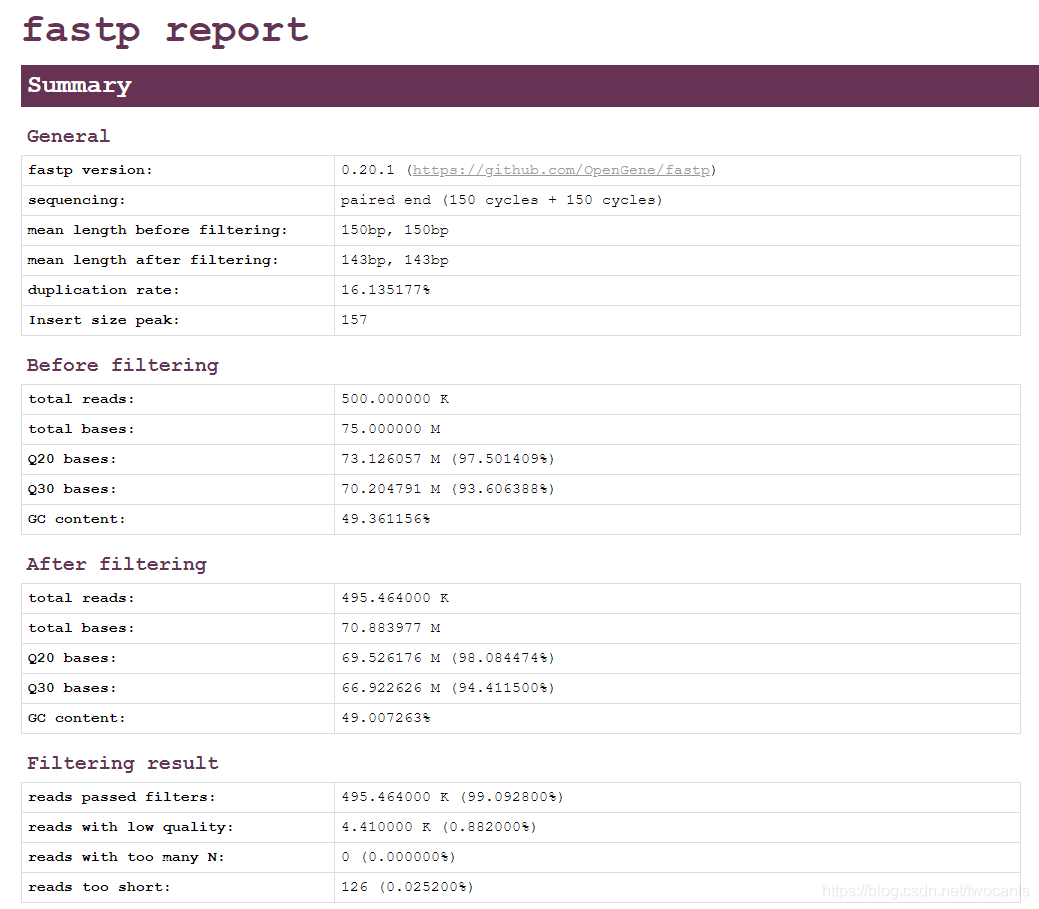Click the 'fastp report' title

point(165,31)
